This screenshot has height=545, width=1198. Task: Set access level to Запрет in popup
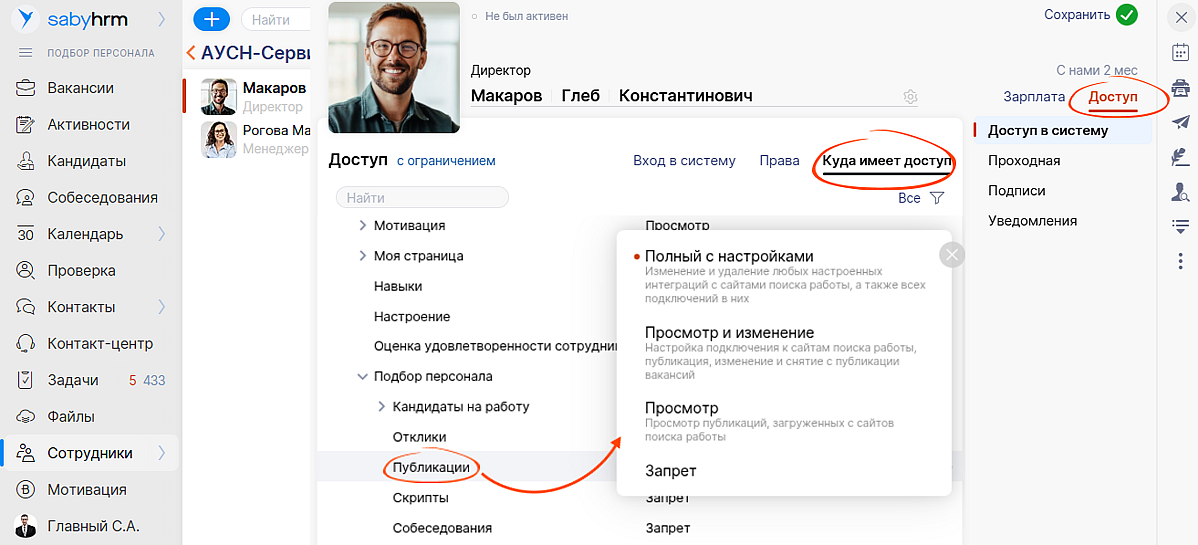pos(670,470)
